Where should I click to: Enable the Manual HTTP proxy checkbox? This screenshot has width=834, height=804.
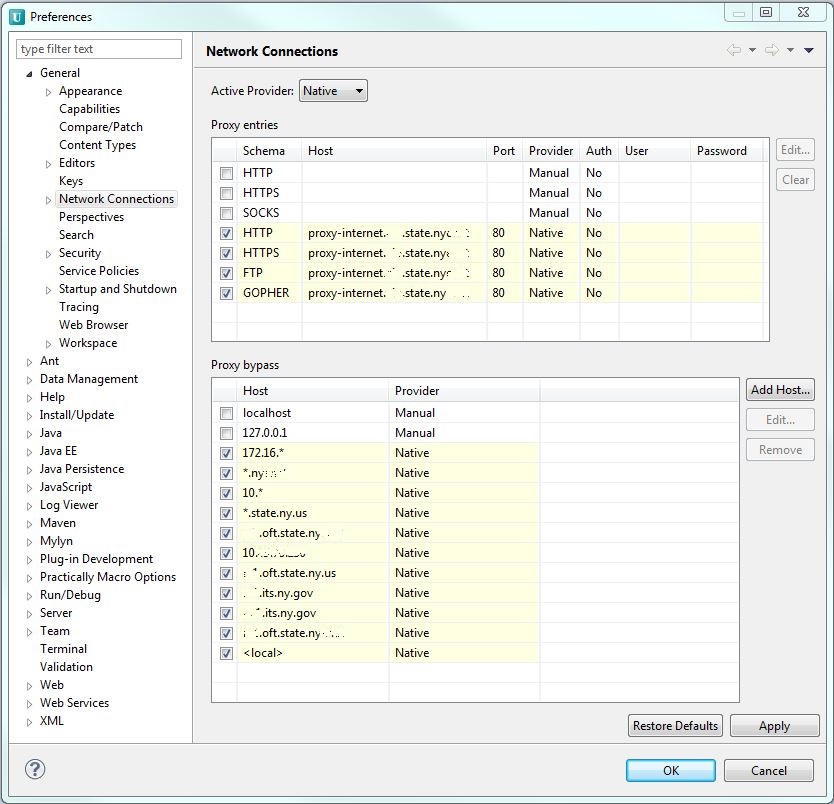click(227, 173)
